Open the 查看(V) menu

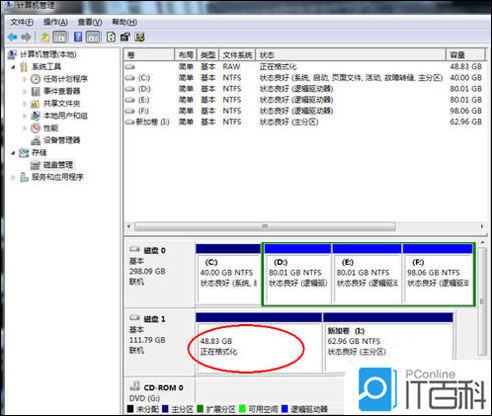90,22
